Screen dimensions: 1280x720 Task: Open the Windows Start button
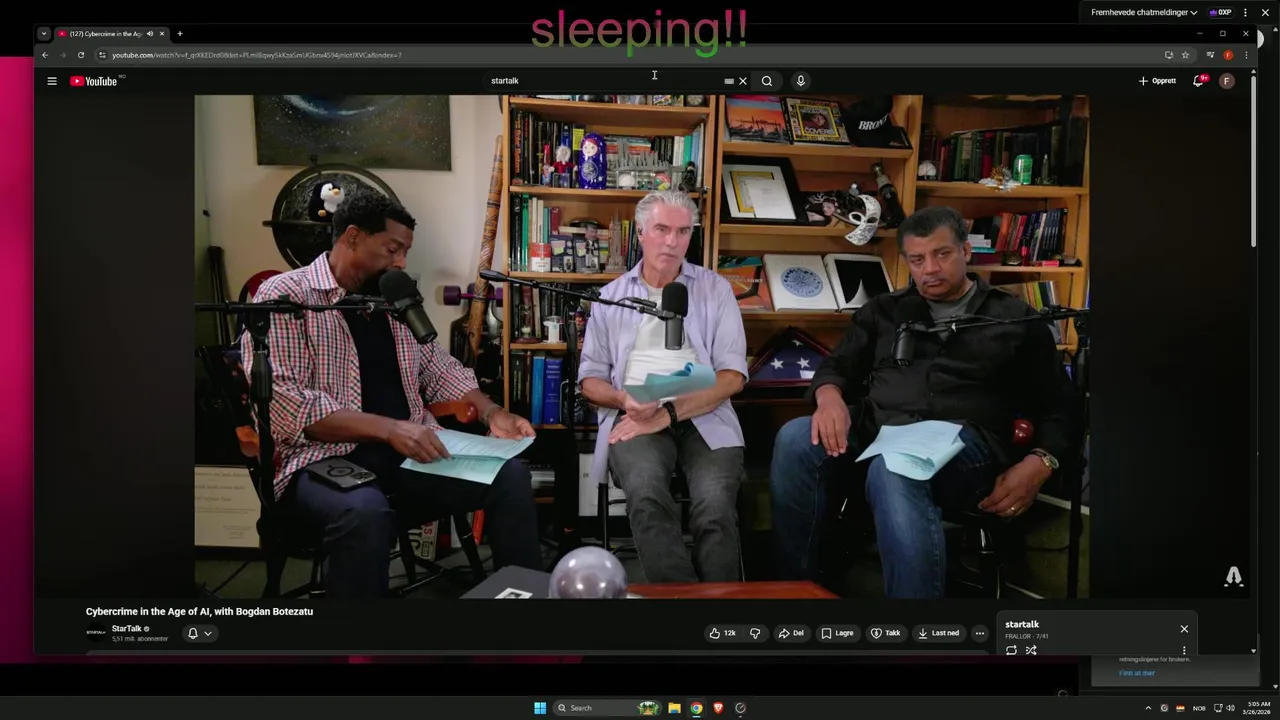pos(540,708)
